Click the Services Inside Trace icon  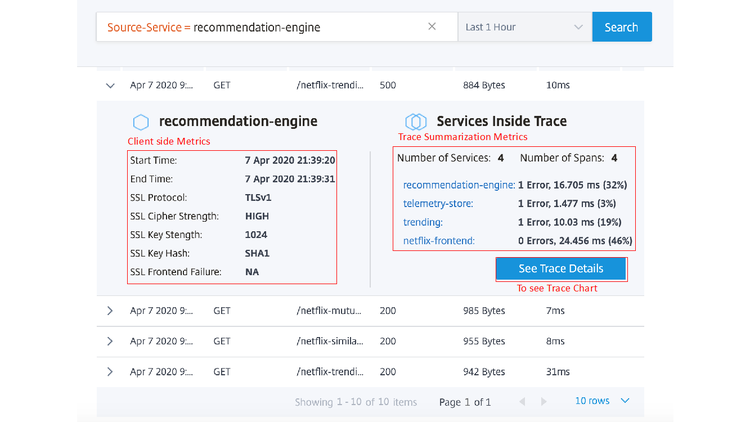pyautogui.click(x=416, y=122)
